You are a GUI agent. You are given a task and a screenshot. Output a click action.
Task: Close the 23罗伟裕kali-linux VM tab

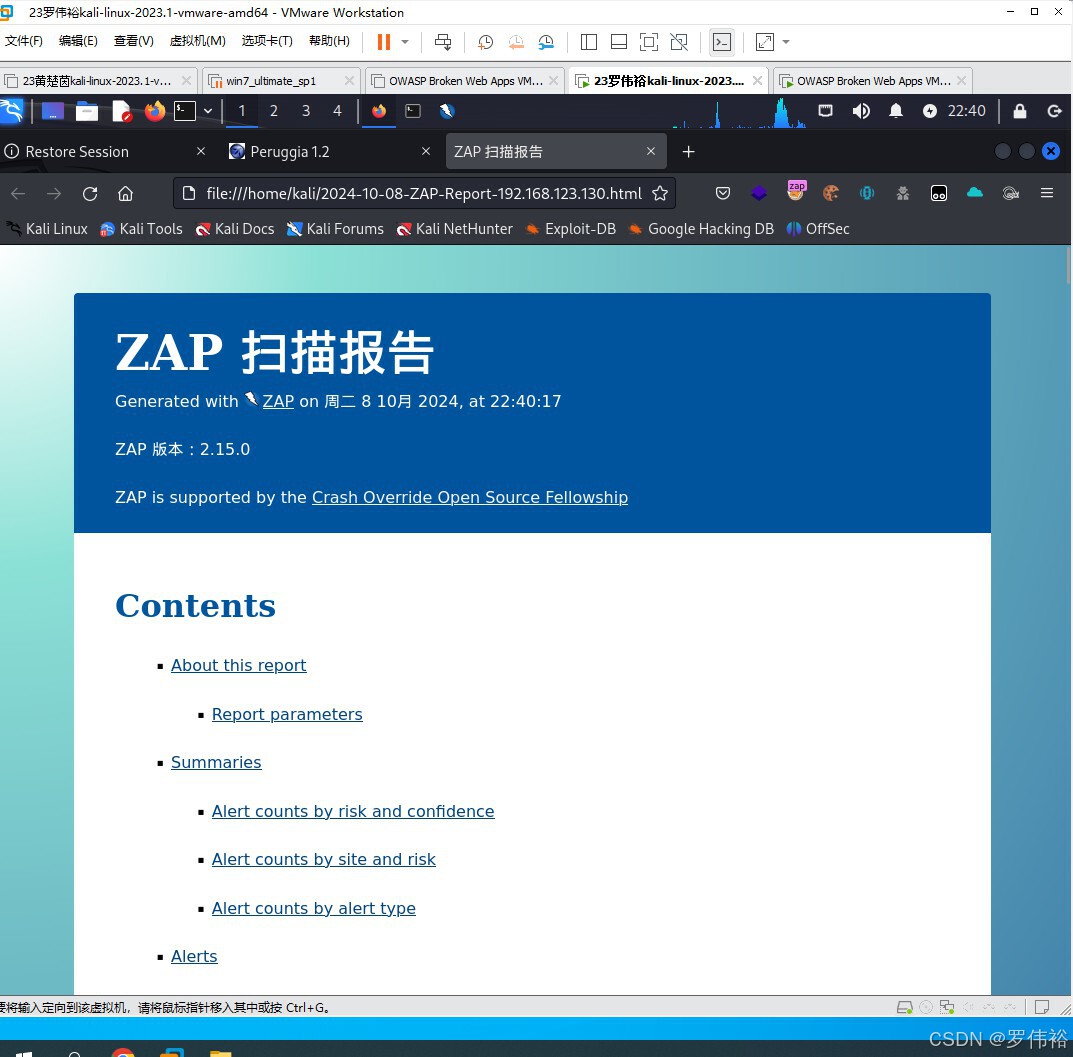click(757, 81)
